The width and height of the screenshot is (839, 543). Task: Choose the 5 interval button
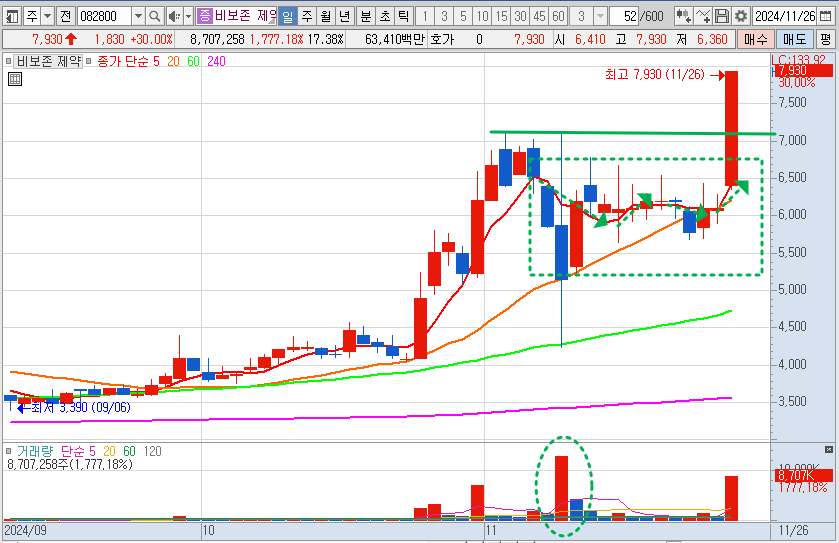click(x=463, y=17)
